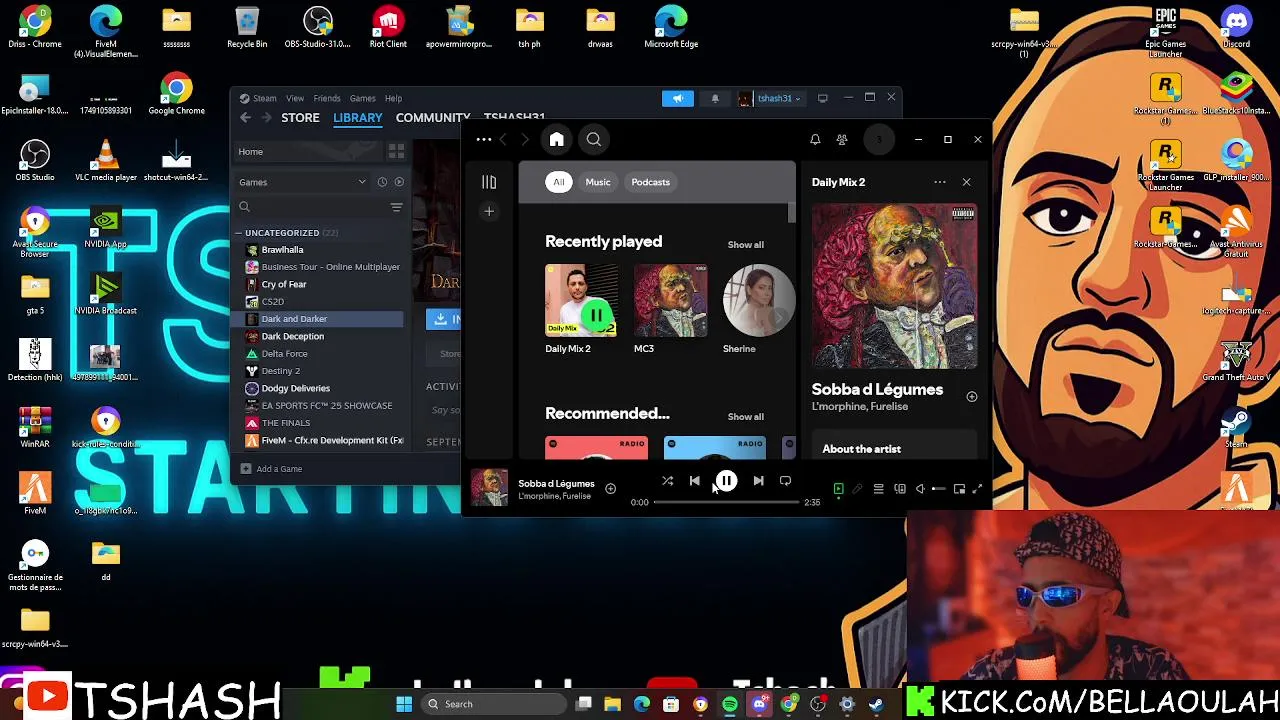Open Spotify from Windows taskbar
This screenshot has height=720, width=1280.
(x=730, y=704)
